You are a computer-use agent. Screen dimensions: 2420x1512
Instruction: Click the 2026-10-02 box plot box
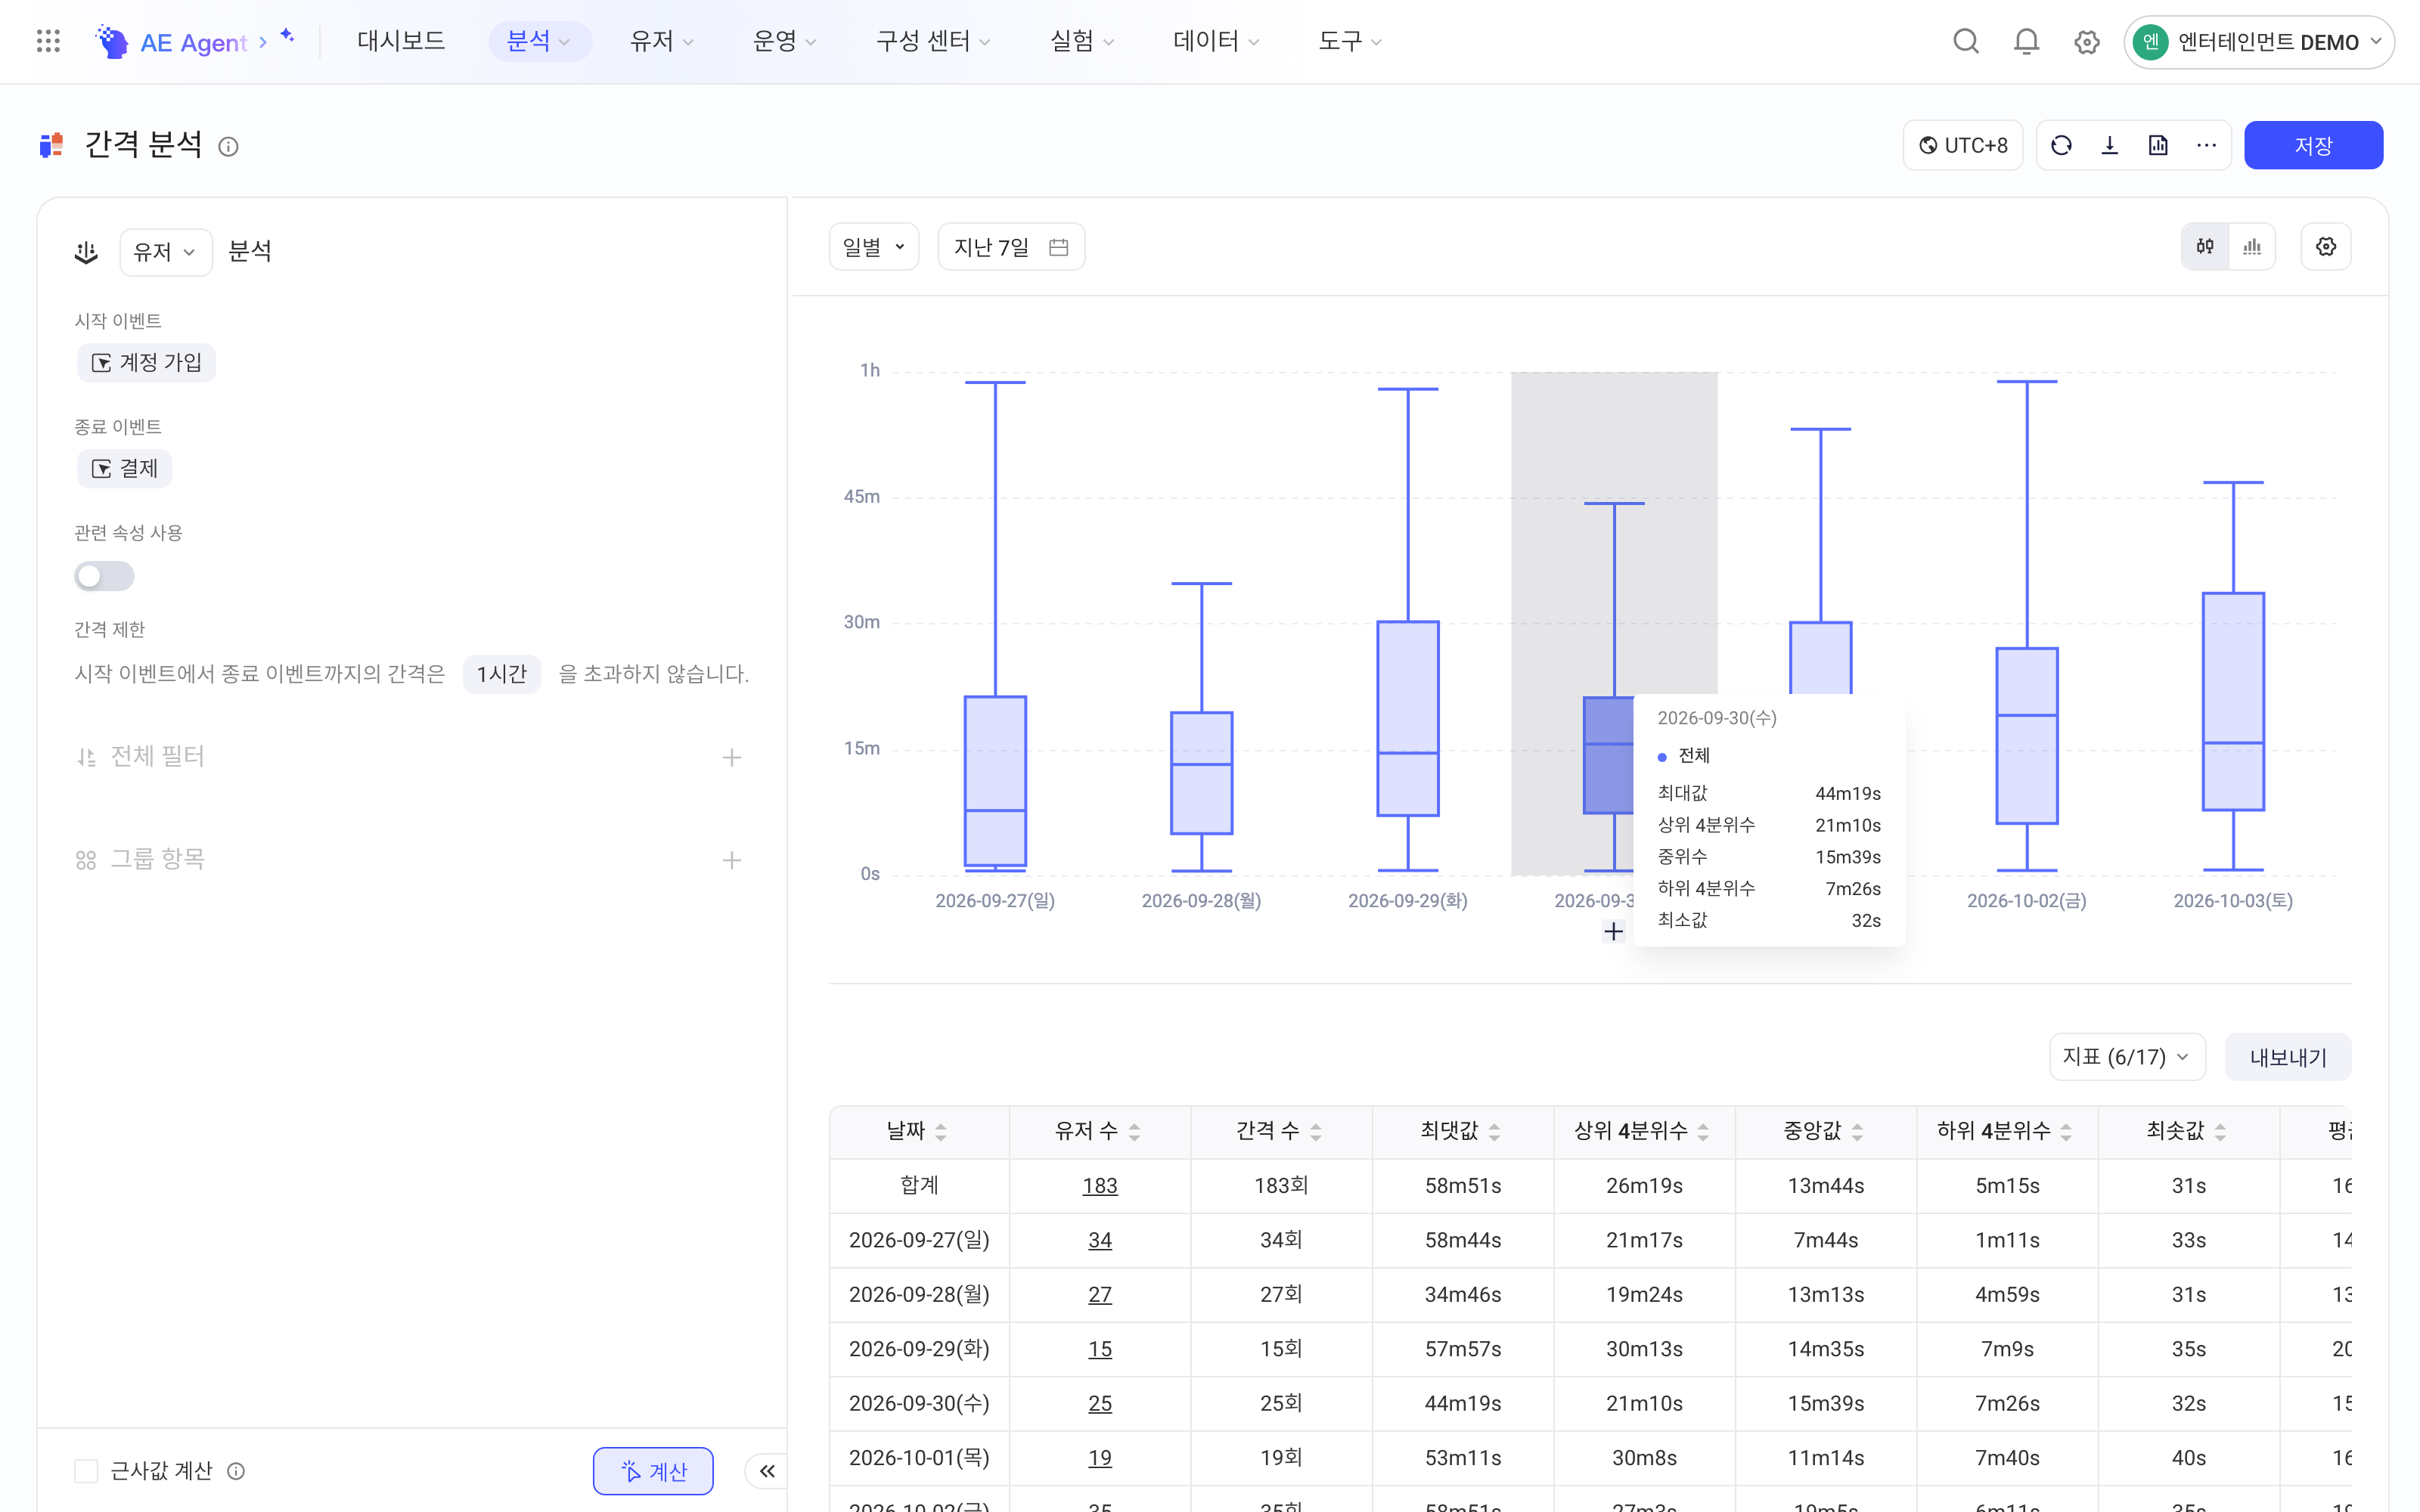point(2027,736)
